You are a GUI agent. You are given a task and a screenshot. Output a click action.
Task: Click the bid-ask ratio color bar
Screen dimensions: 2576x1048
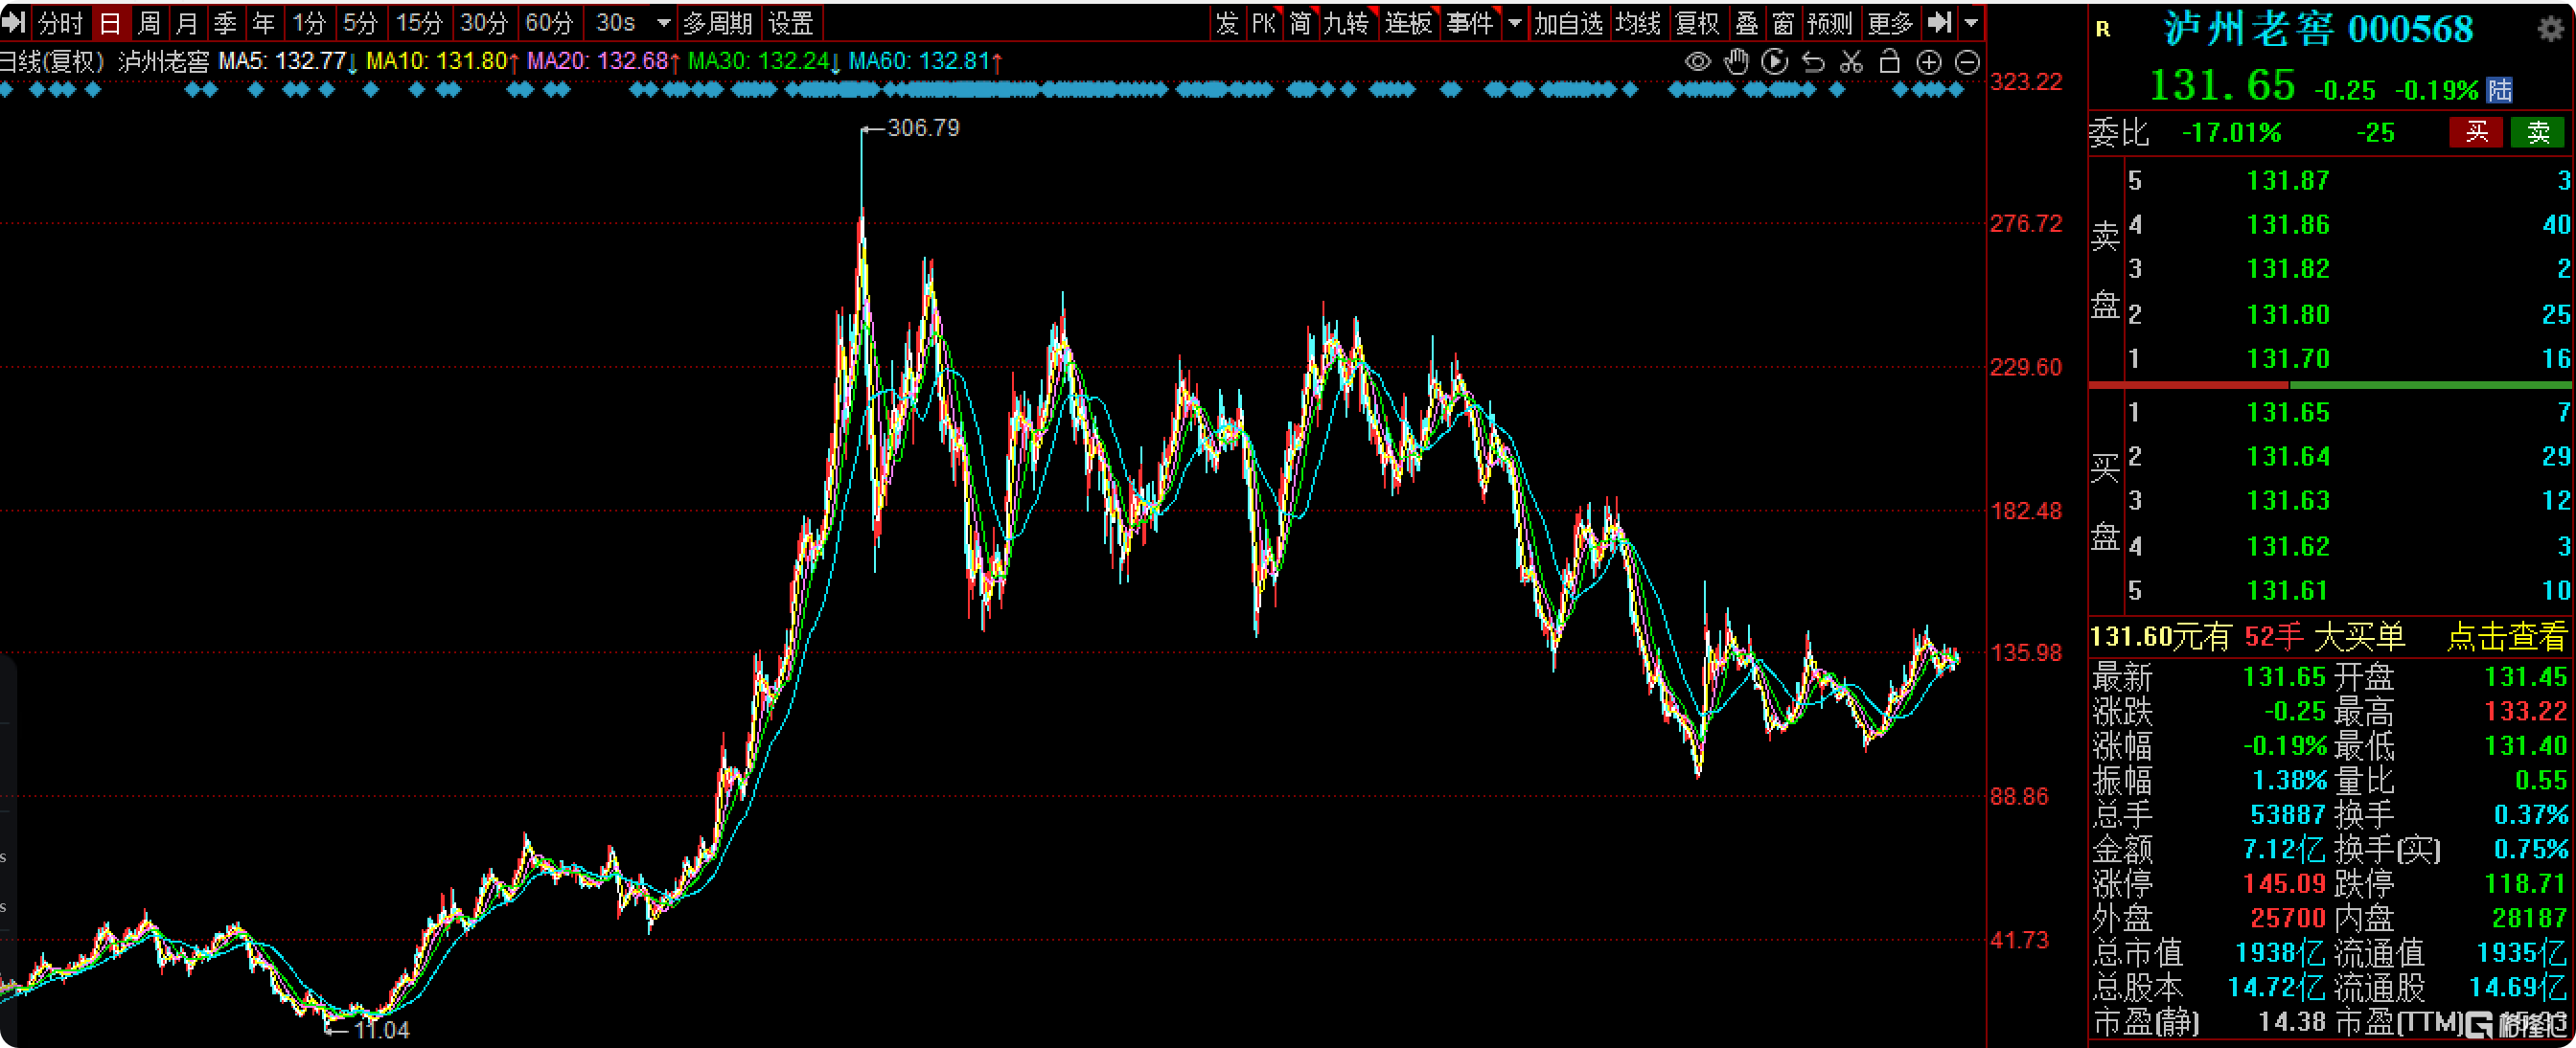(x=2330, y=385)
